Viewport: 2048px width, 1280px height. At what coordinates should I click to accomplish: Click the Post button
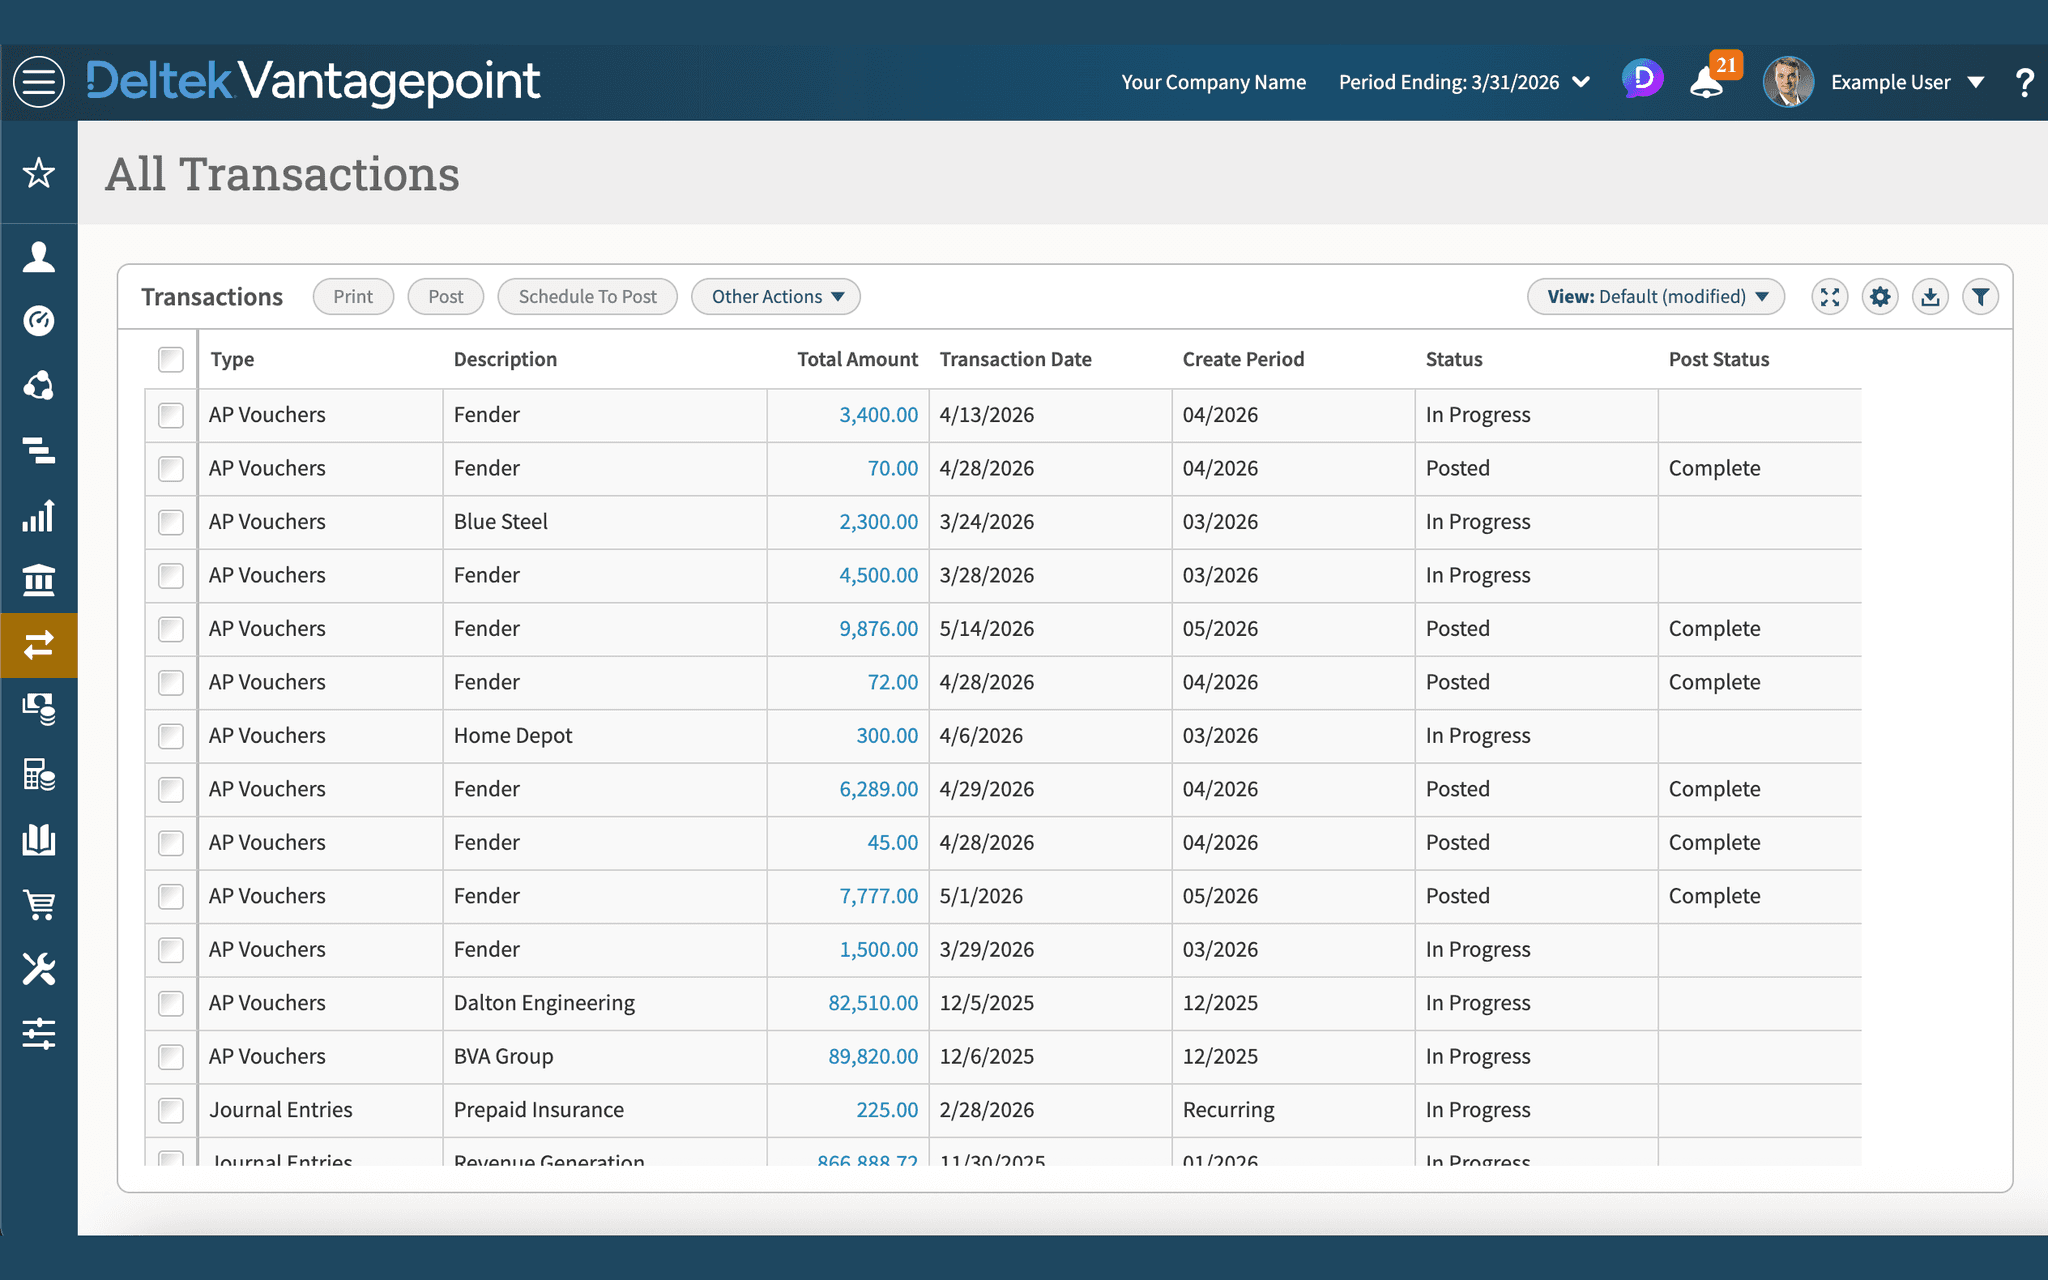click(446, 297)
